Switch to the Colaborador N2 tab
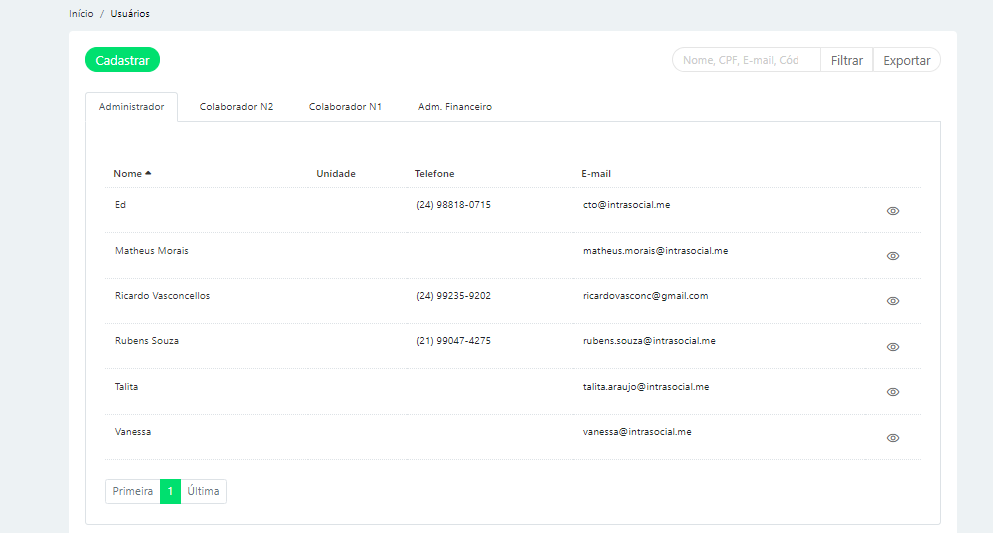The image size is (993, 533). coord(236,107)
